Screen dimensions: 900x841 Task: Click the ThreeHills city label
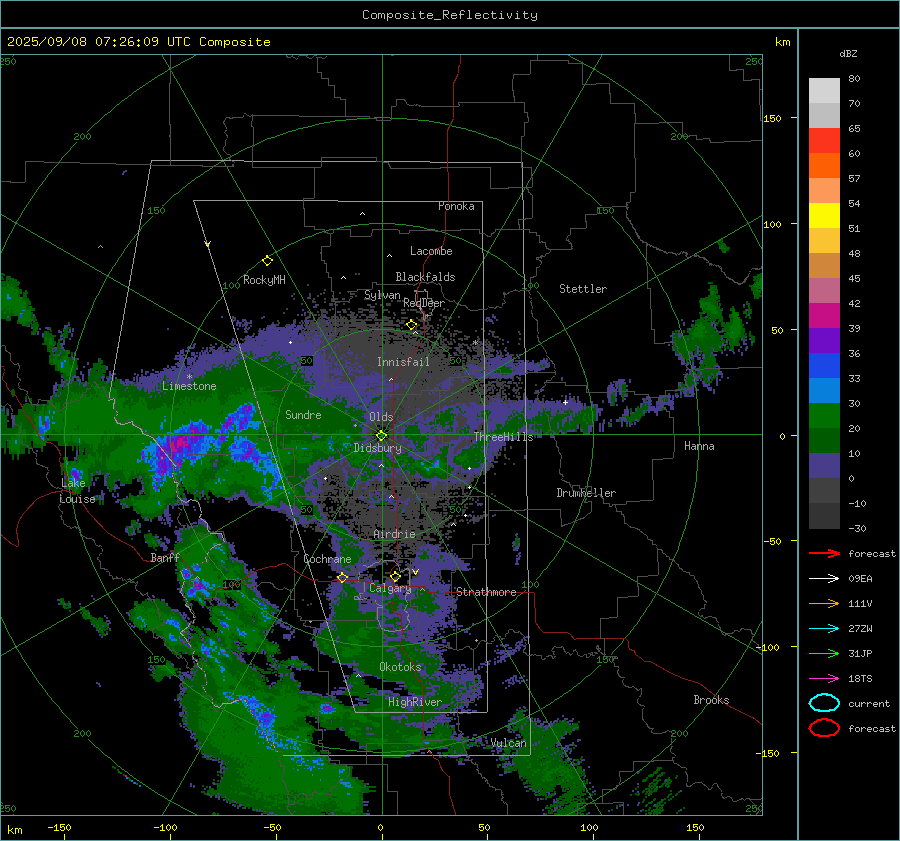(503, 437)
